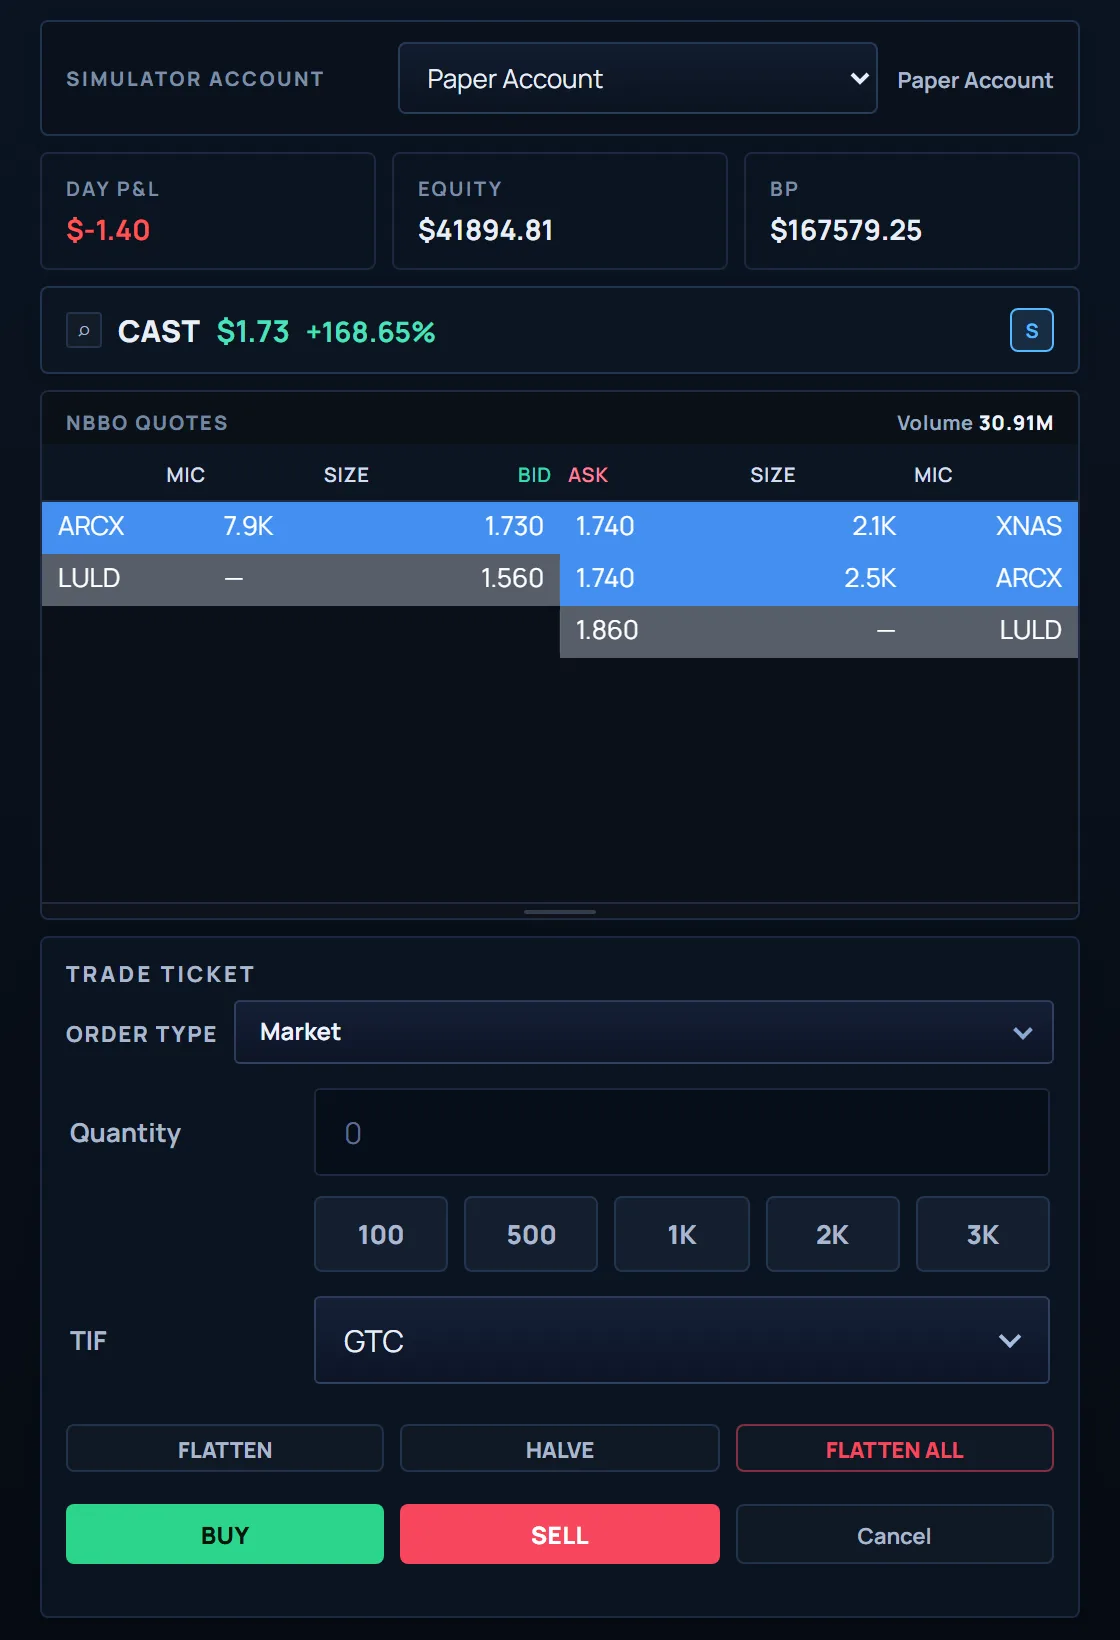Select the ARCX bid row at 1.730

click(300, 527)
